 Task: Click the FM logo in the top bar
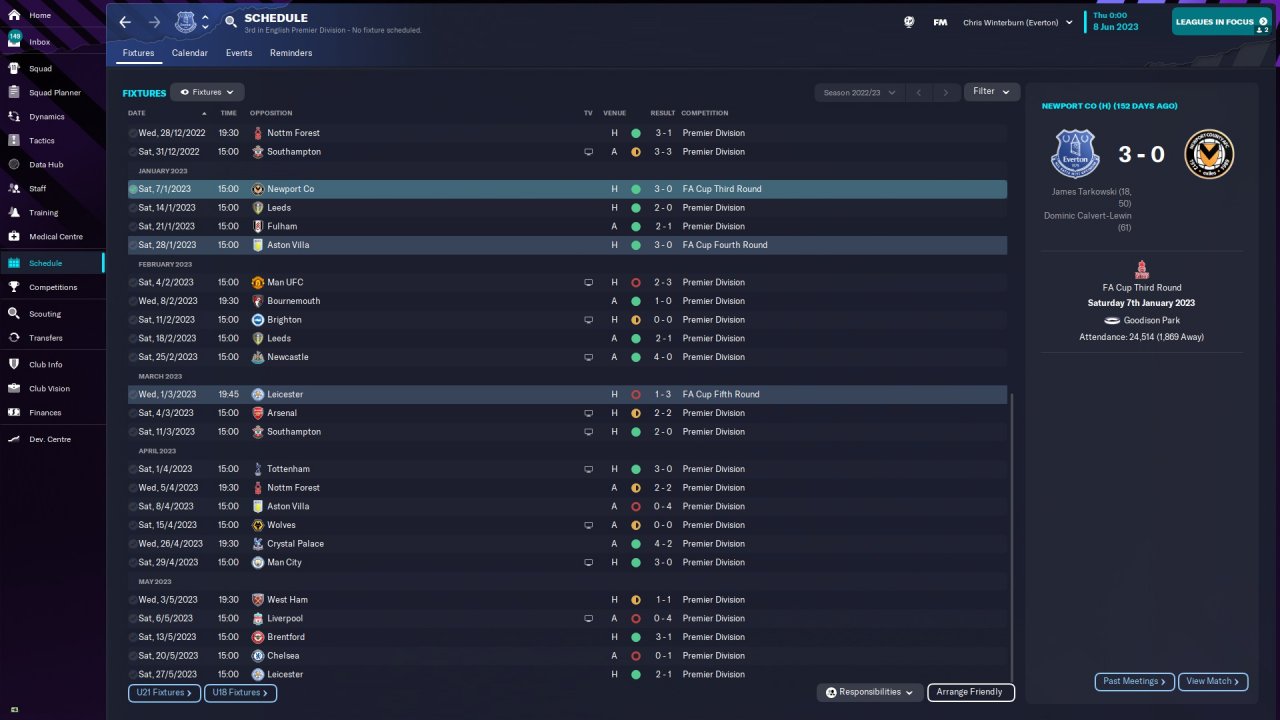tap(940, 22)
